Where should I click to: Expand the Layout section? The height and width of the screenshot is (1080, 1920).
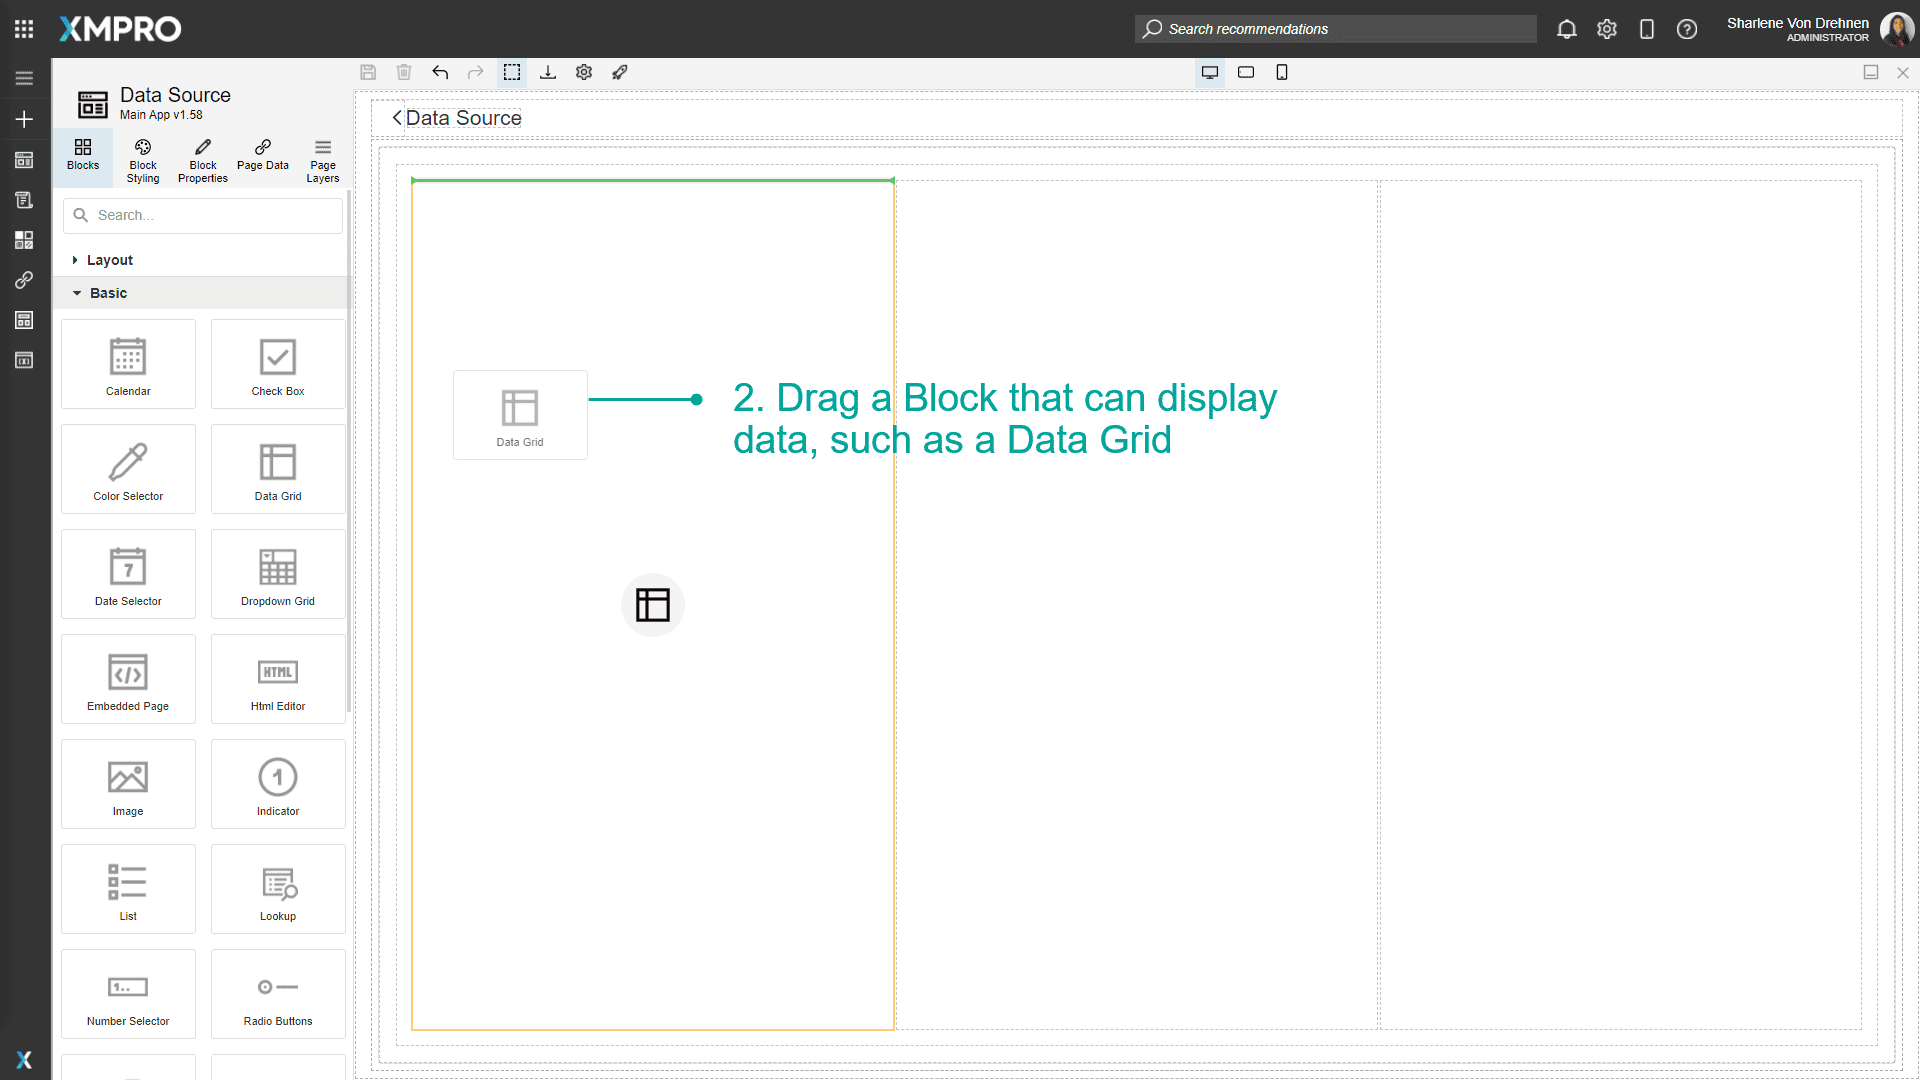click(x=108, y=259)
